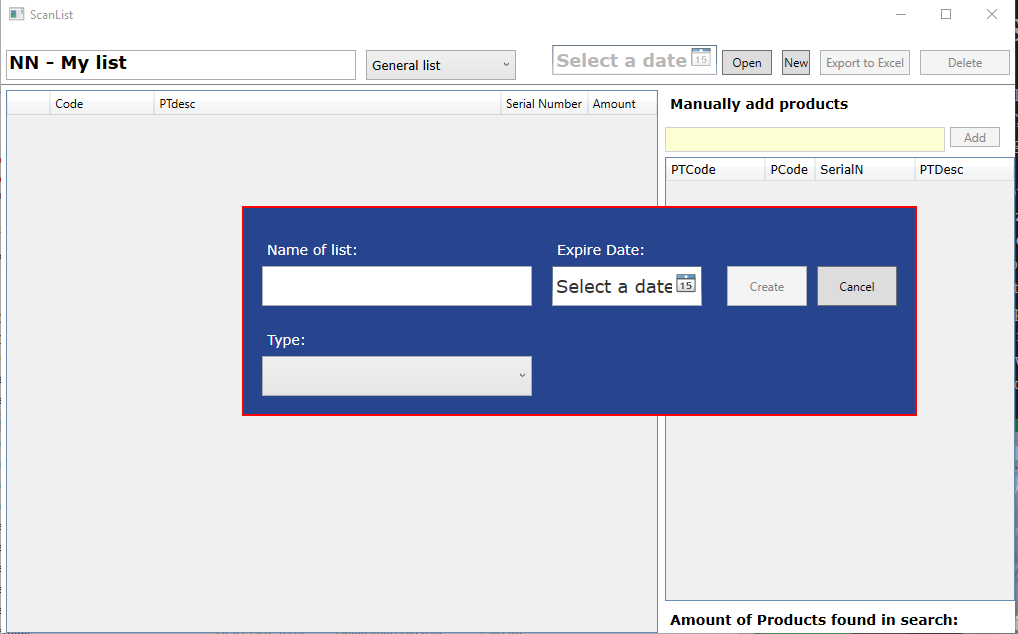Image resolution: width=1018 pixels, height=634 pixels.
Task: Click the Name of list text field
Action: [396, 286]
